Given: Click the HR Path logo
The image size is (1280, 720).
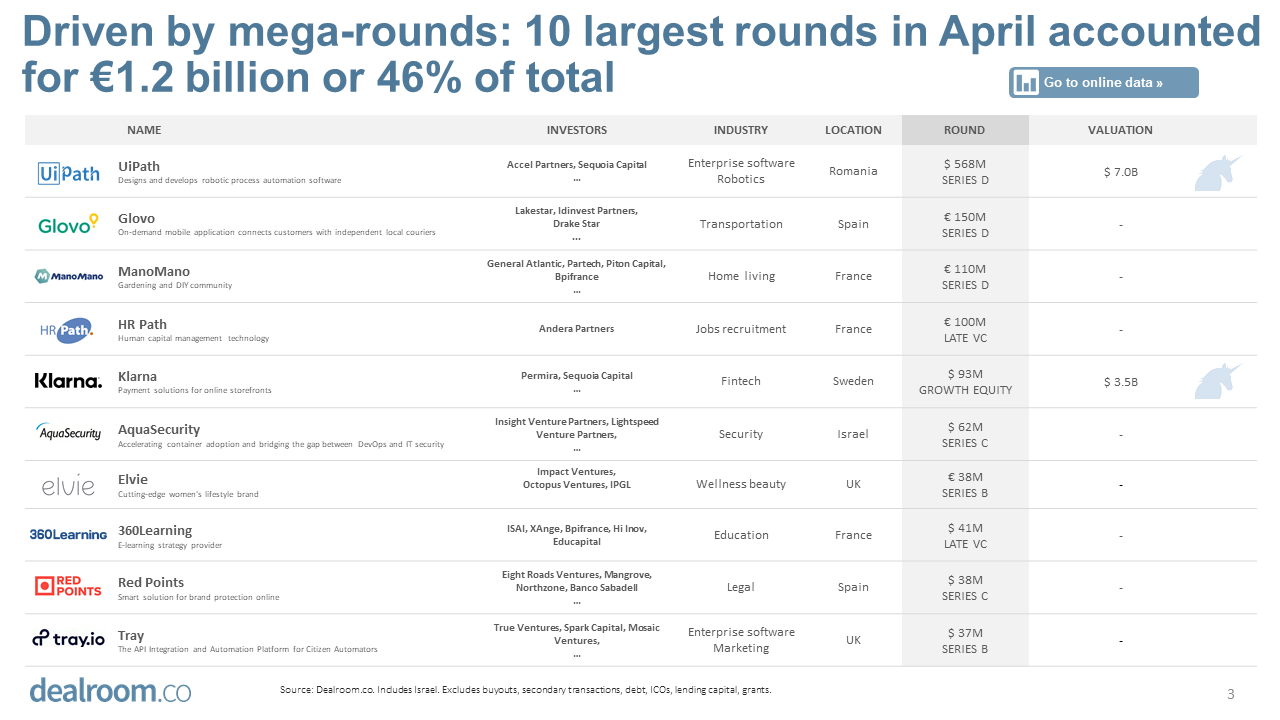Looking at the screenshot, I should [68, 329].
